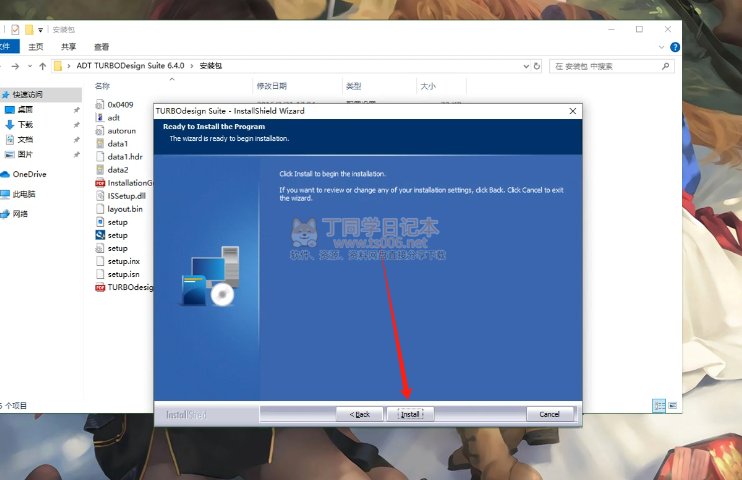This screenshot has width=742, height=480.
Task: Click the Explorer help question mark icon
Action: point(673,46)
